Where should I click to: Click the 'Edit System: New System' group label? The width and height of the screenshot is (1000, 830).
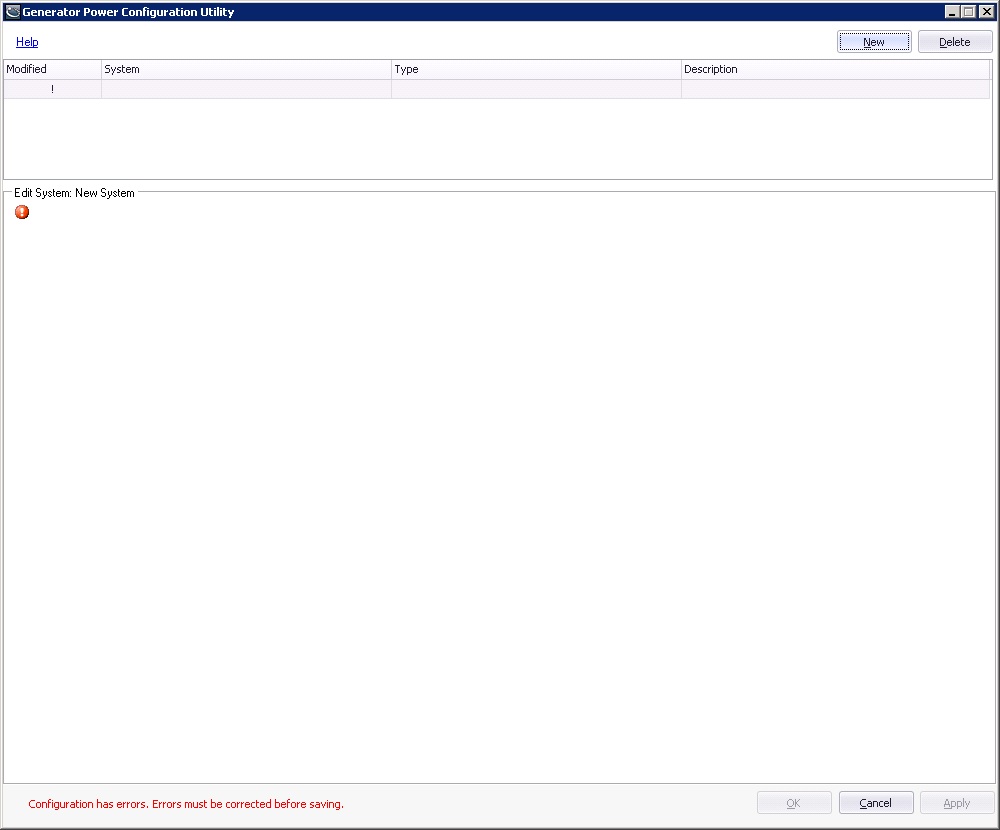coord(74,193)
